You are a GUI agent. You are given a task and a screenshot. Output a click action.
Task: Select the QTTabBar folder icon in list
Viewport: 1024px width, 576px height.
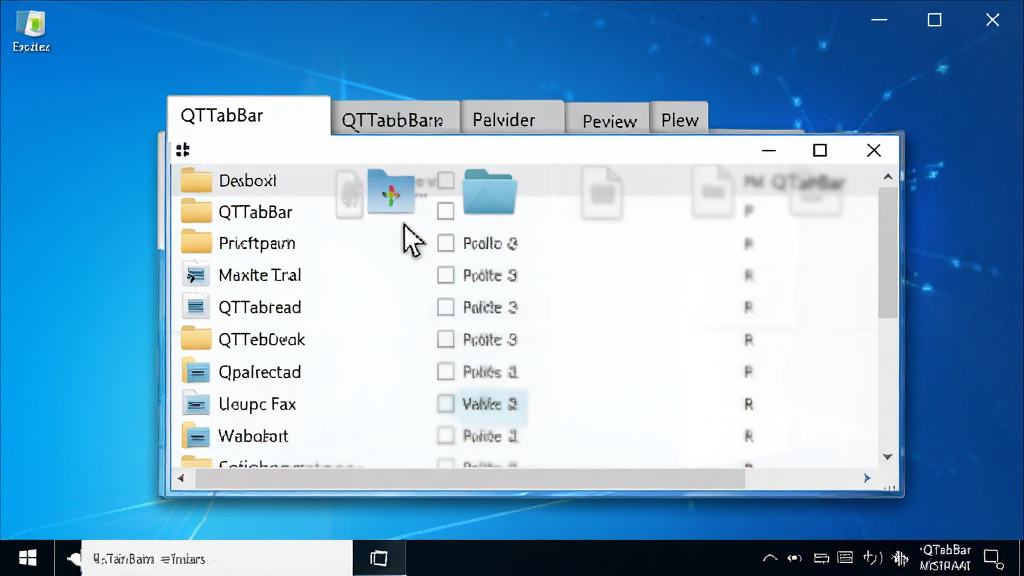click(196, 212)
